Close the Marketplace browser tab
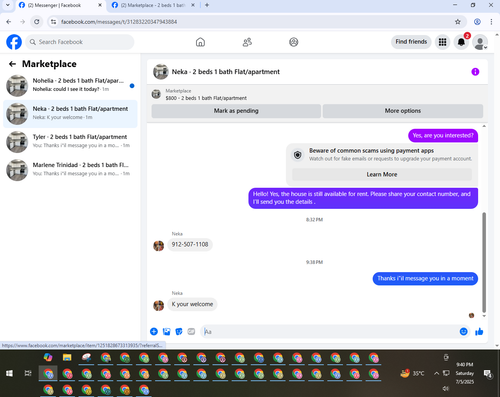Image resolution: width=500 pixels, height=397 pixels. [x=193, y=5]
